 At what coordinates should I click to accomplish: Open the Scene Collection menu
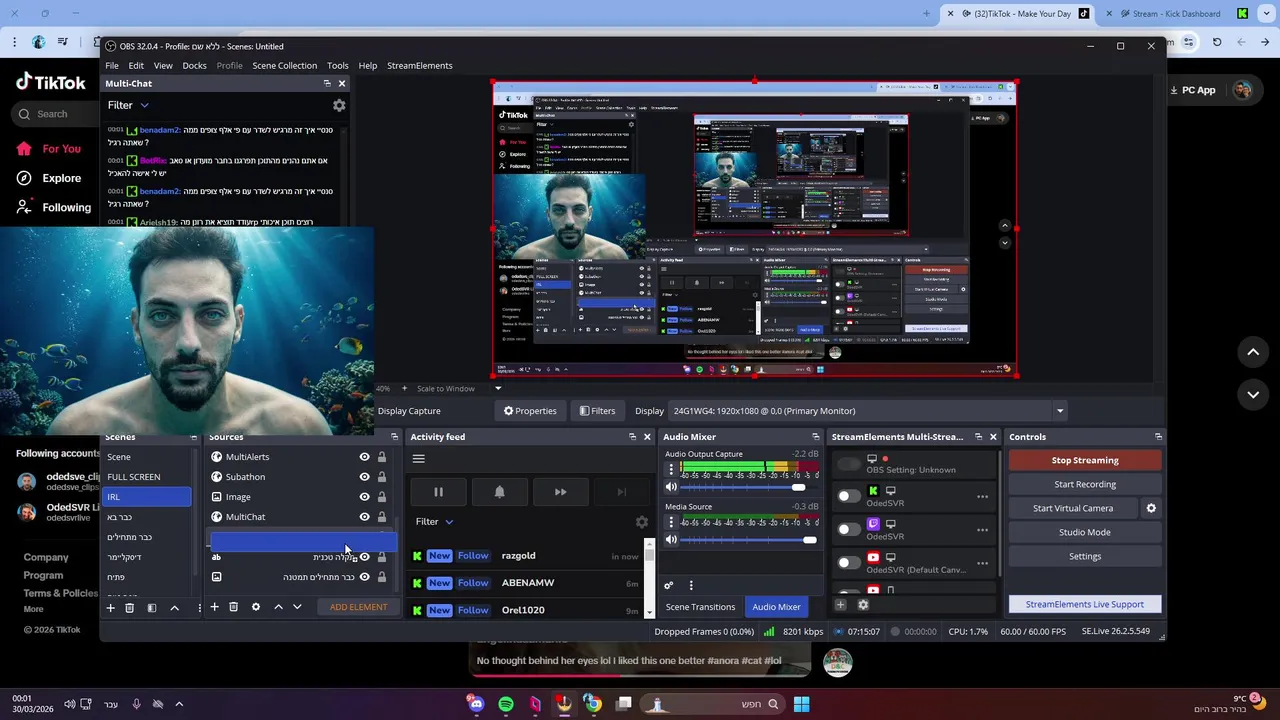284,66
